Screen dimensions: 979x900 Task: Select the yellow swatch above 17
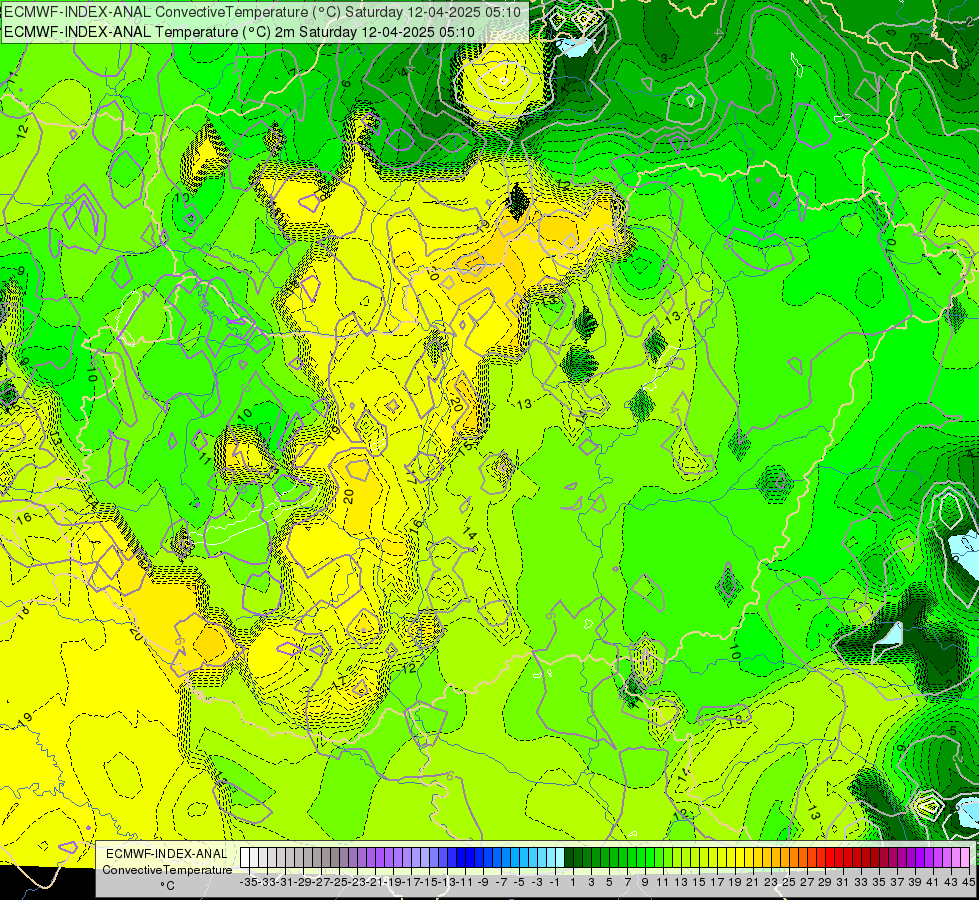click(713, 858)
